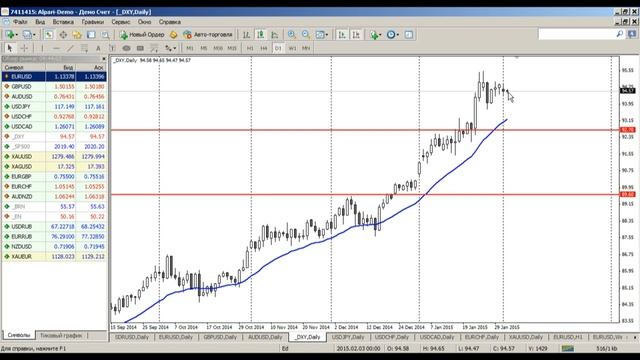640x360 pixels.
Task: Open the Navigator panel icon
Action: (x=77, y=35)
